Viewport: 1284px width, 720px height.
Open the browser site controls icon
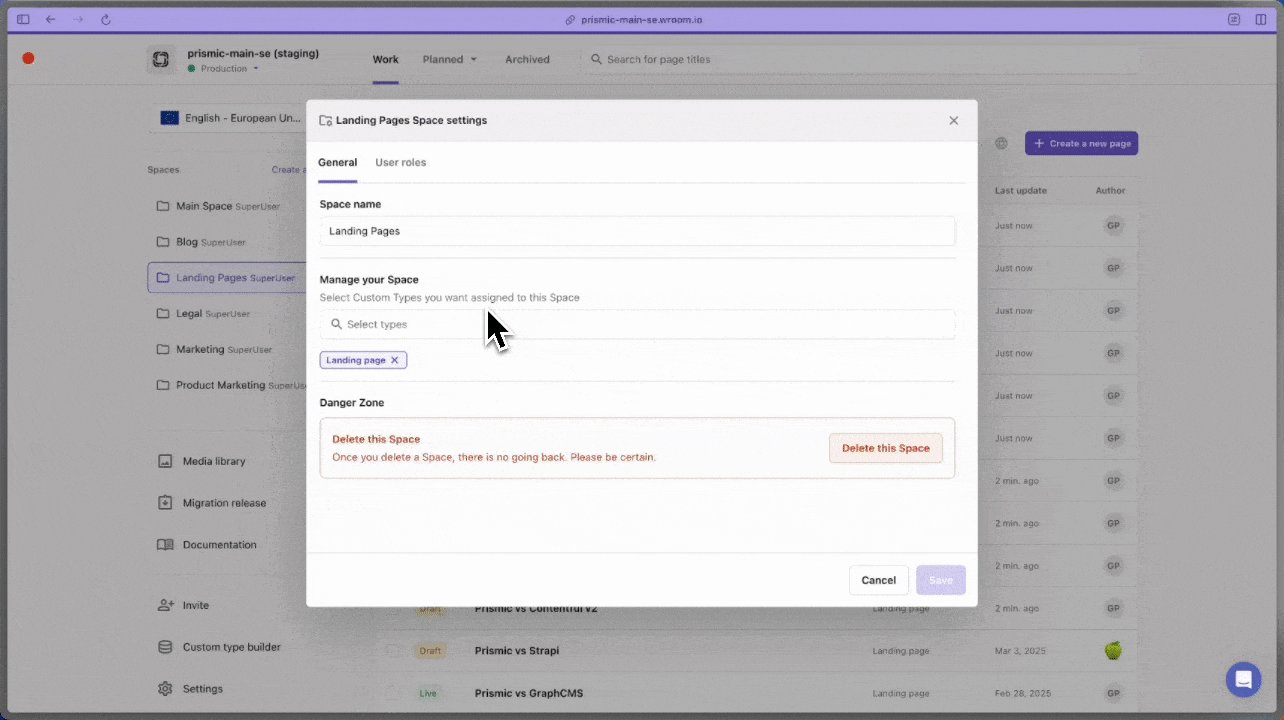pyautogui.click(x=1234, y=19)
